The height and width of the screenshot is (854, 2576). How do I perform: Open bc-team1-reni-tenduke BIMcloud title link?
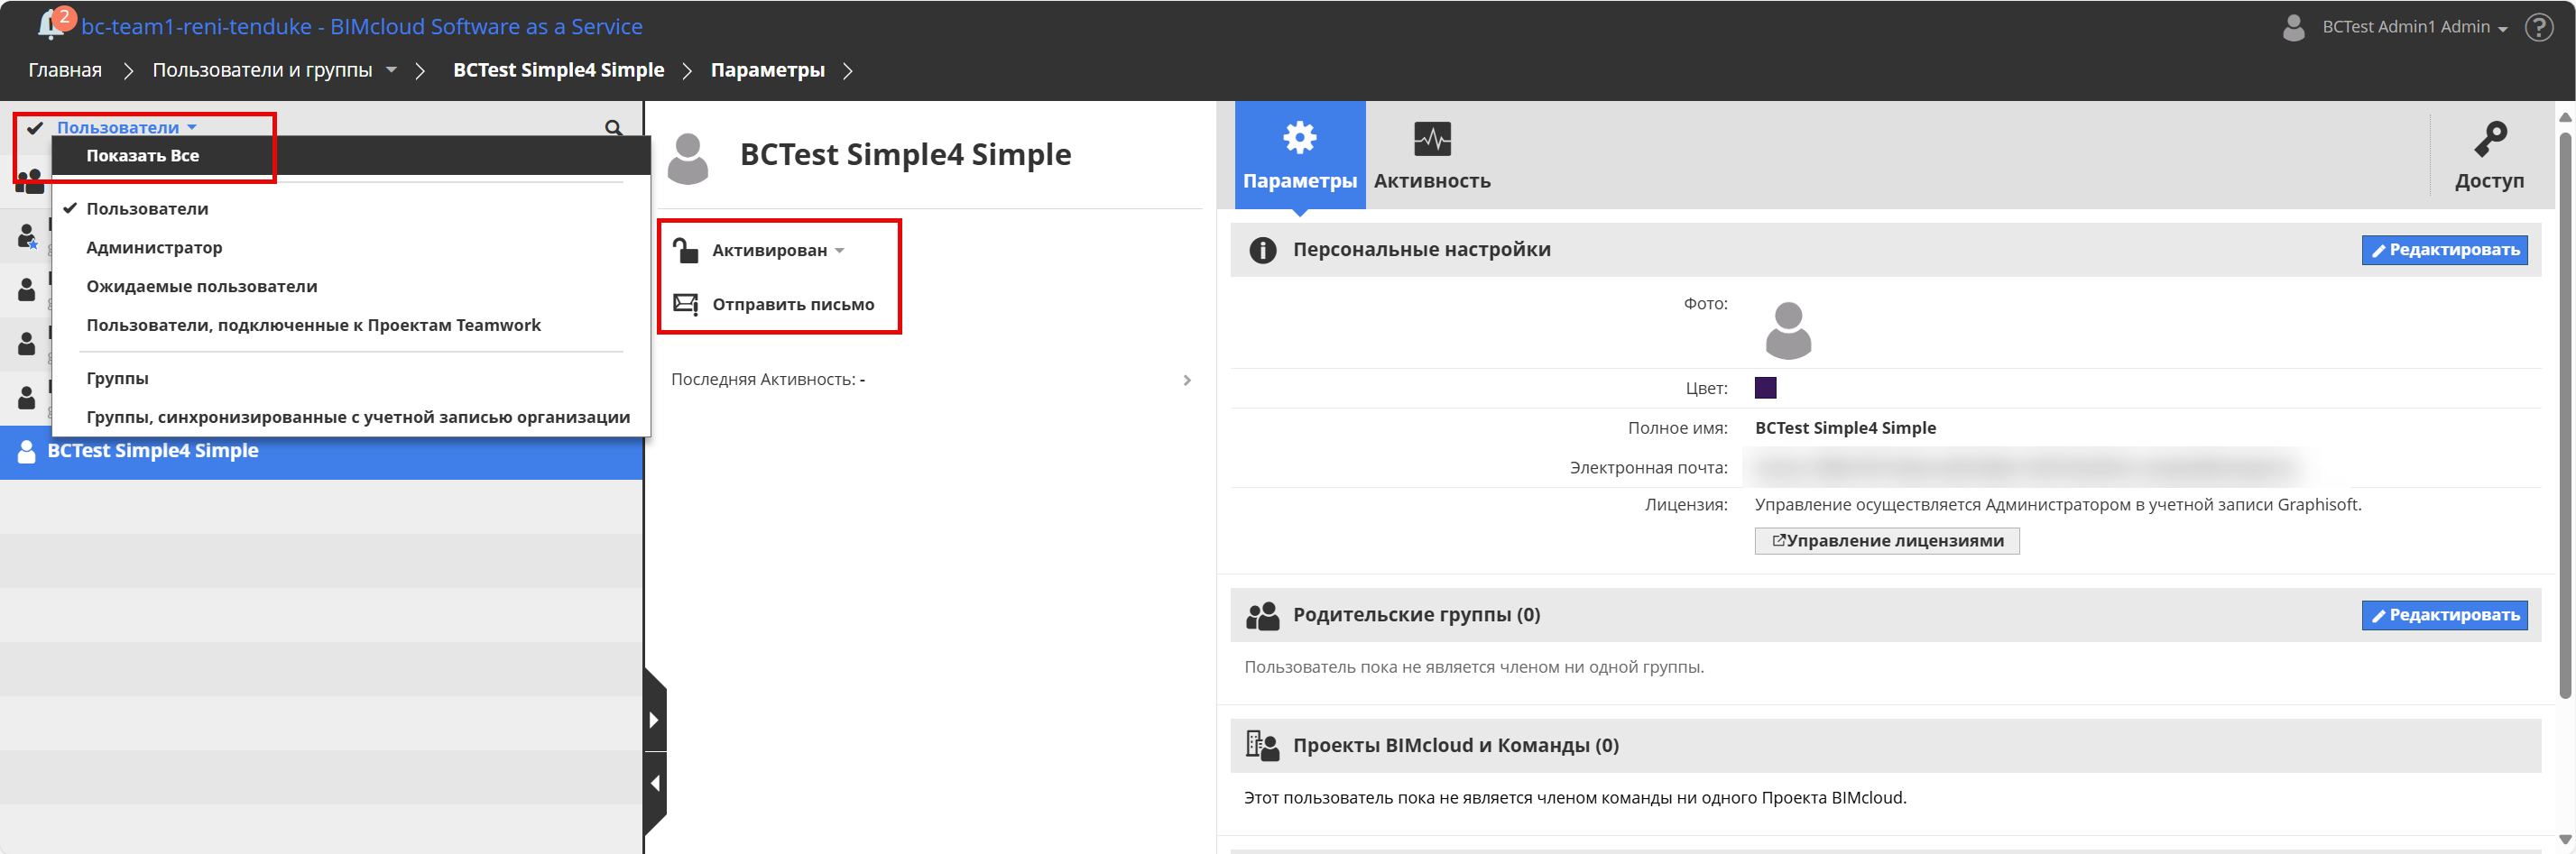[362, 27]
